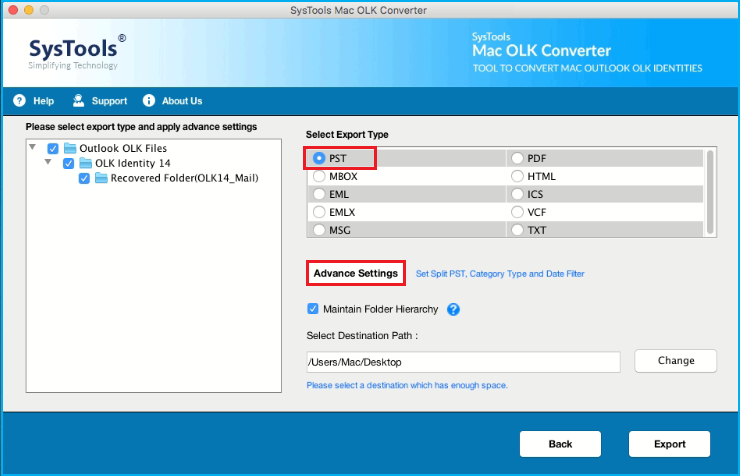Open the Support menu item

click(x=109, y=101)
